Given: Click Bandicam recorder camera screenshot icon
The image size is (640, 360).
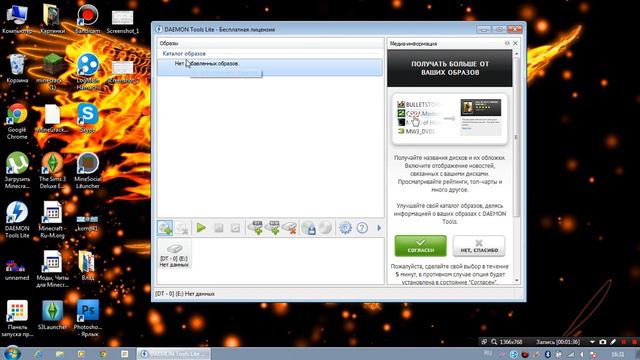Looking at the screenshot, I should 602,342.
